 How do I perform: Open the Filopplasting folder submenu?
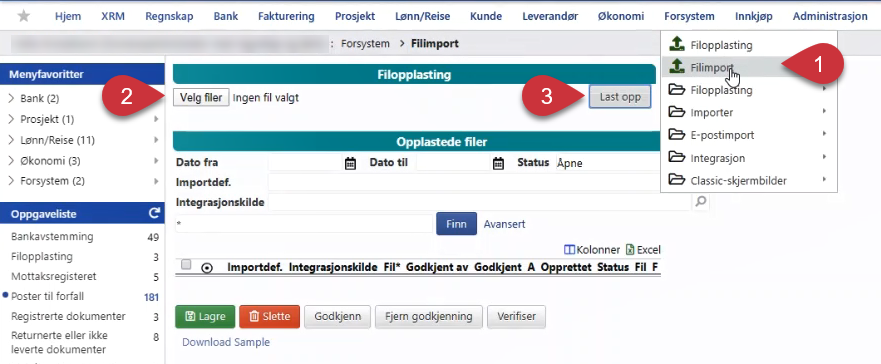coord(748,90)
